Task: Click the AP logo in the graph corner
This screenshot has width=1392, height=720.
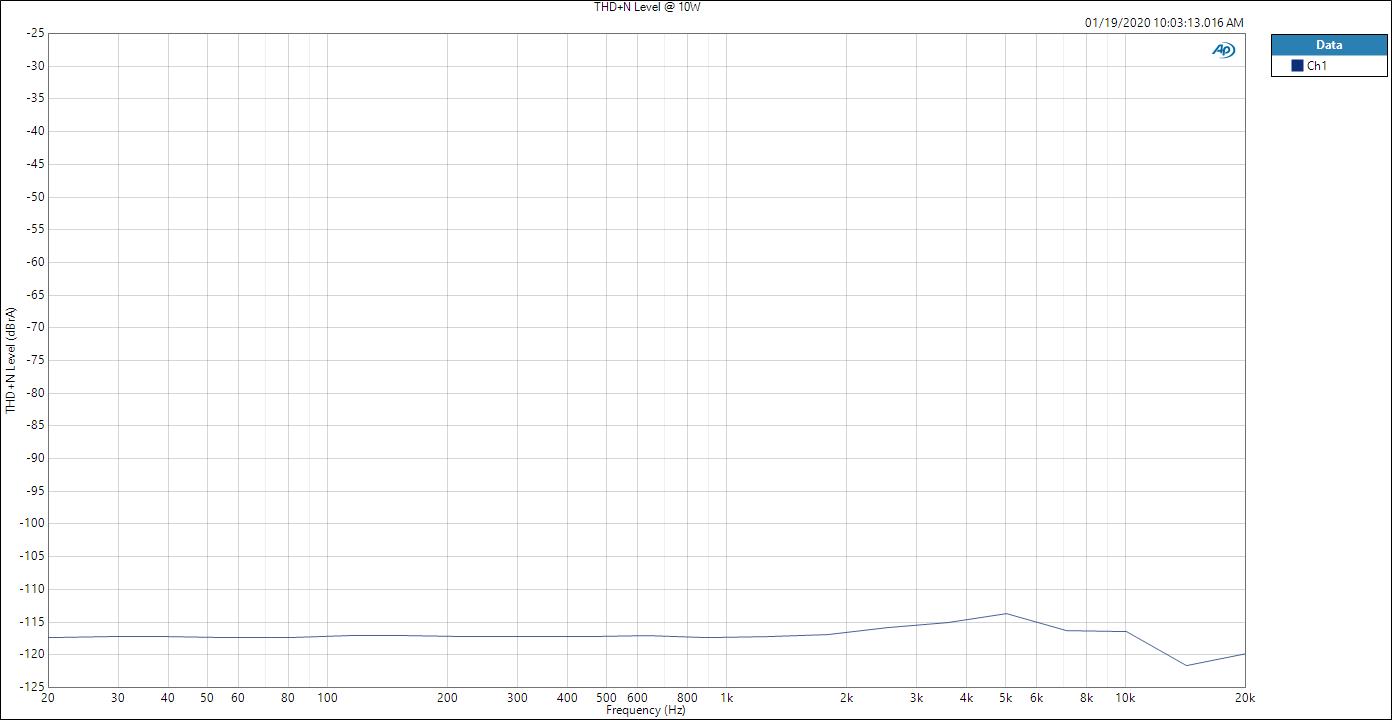Action: click(1223, 50)
